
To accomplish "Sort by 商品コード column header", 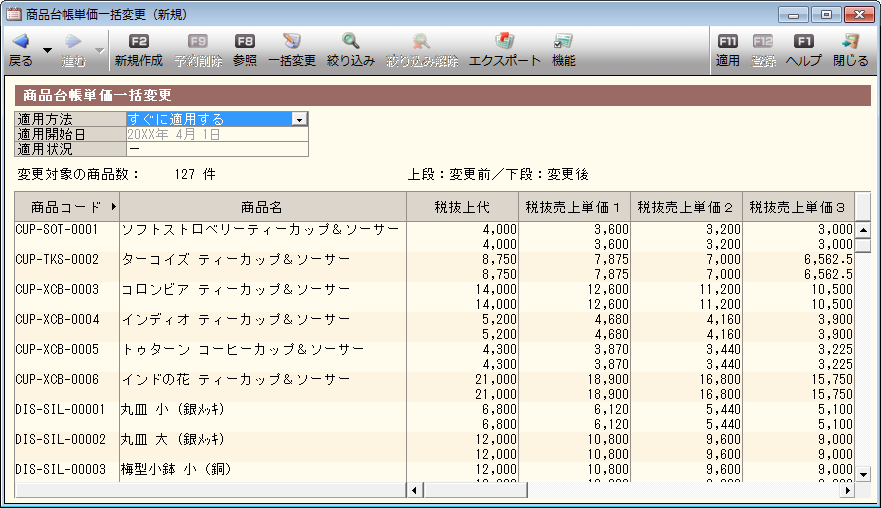I will click(x=67, y=207).
